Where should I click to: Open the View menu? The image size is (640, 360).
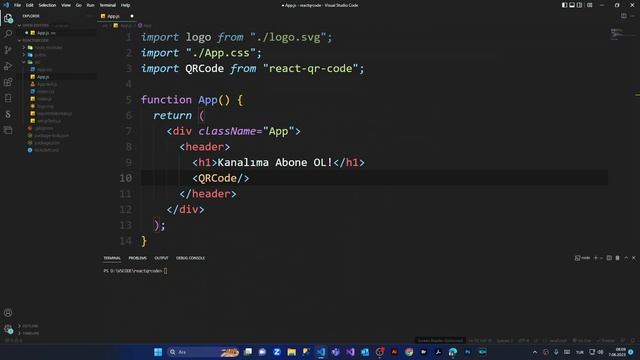66,5
